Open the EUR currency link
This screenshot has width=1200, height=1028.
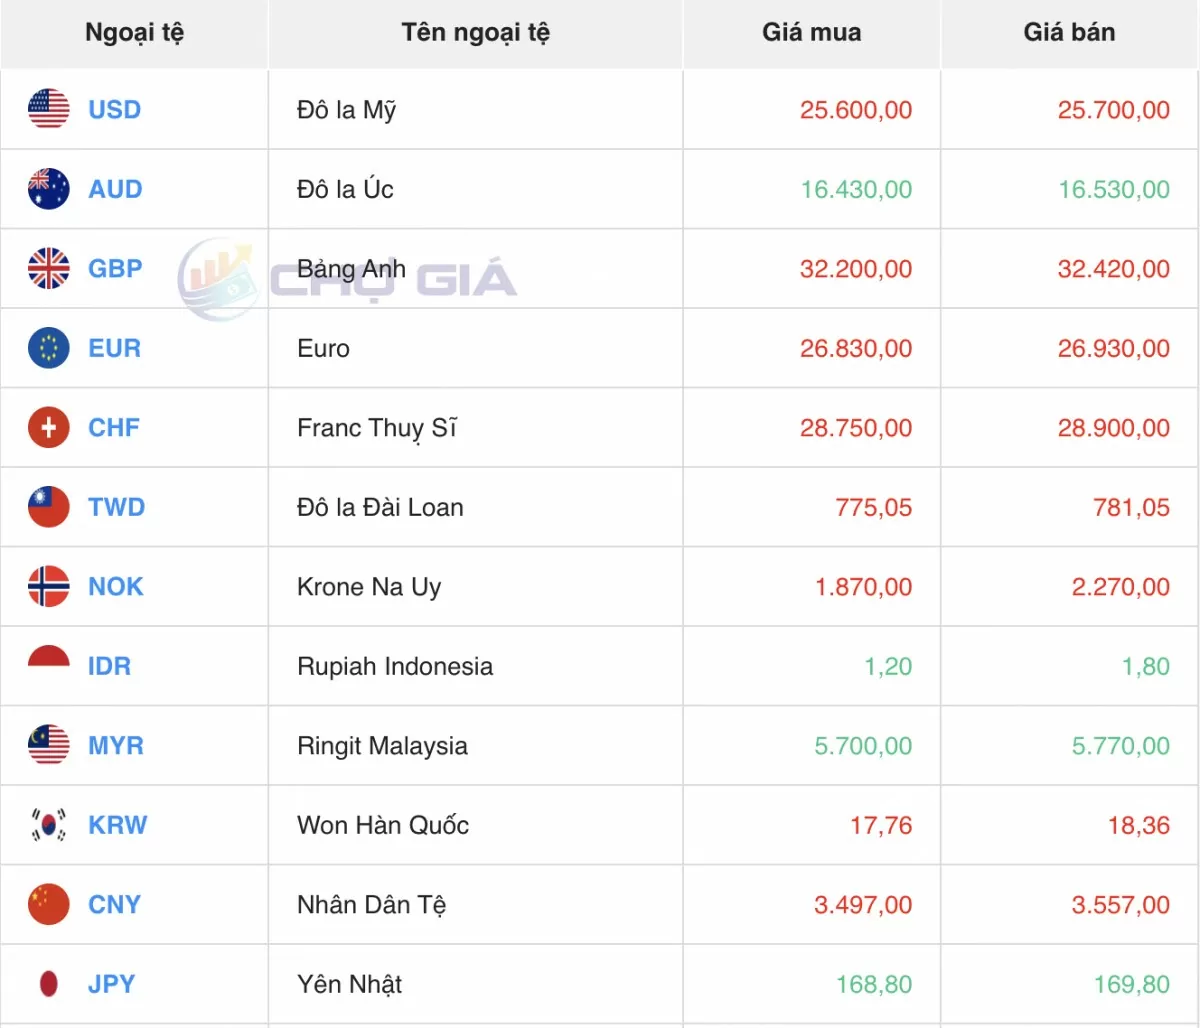click(x=114, y=348)
